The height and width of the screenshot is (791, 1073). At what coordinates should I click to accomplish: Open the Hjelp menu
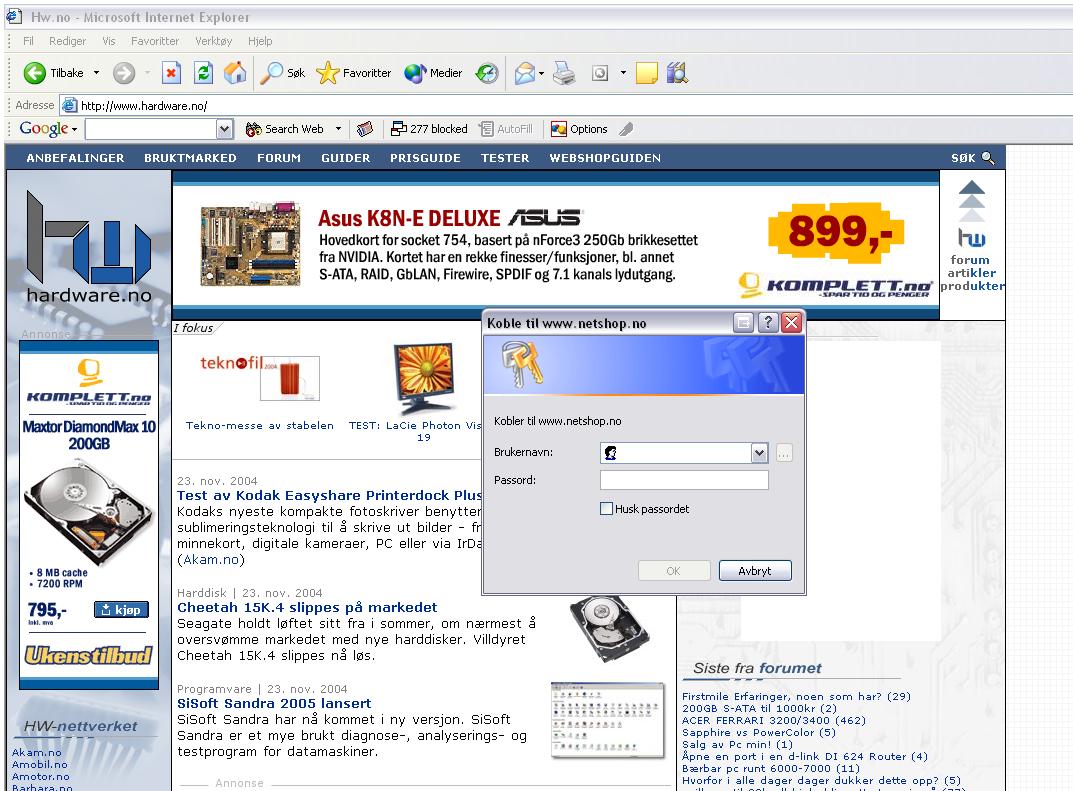260,41
